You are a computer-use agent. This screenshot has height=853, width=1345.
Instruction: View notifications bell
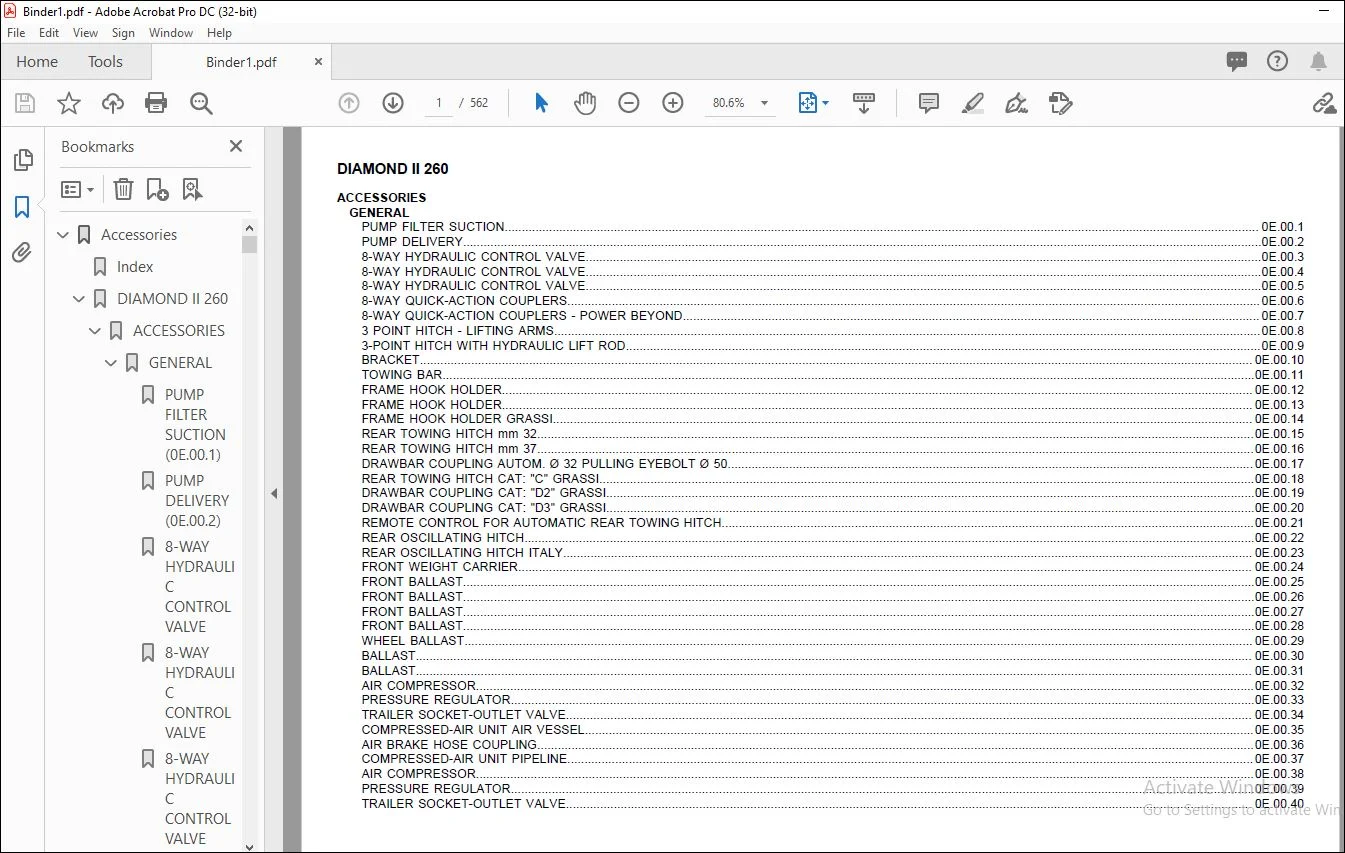[x=1319, y=62]
